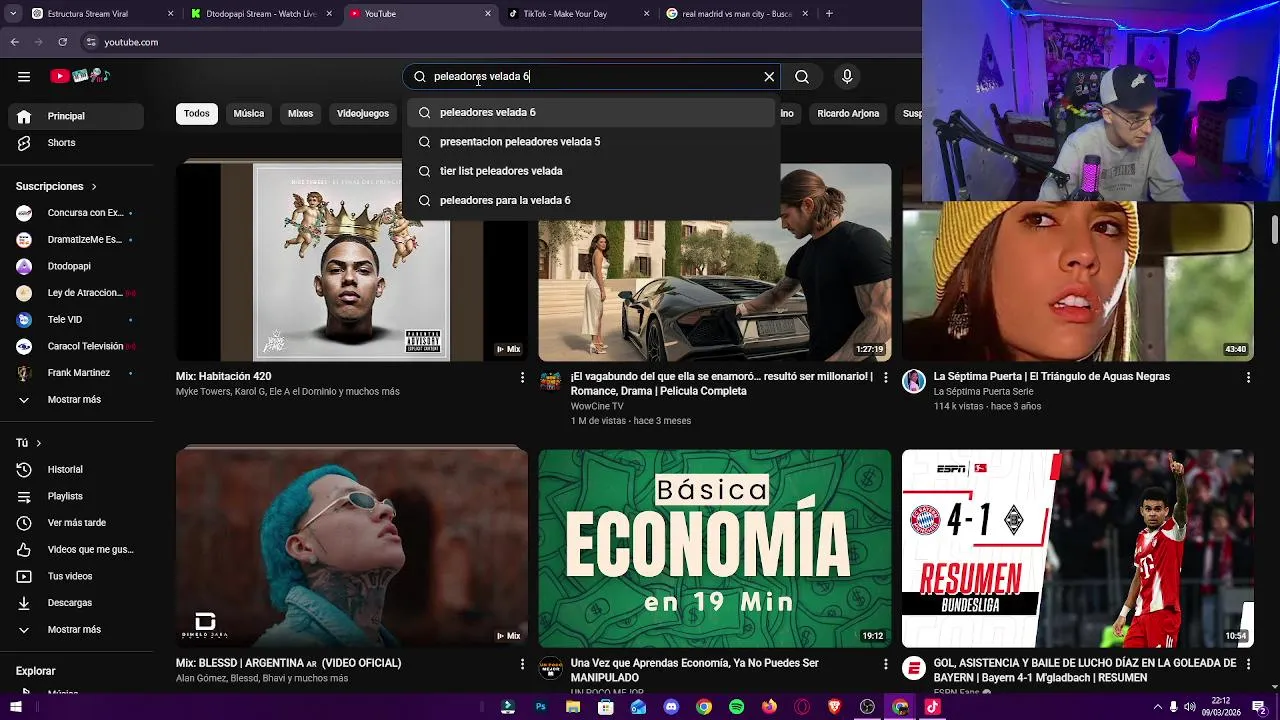Image resolution: width=1280 pixels, height=720 pixels.
Task: Open Tele VID subscription channel
Action: (x=76, y=320)
